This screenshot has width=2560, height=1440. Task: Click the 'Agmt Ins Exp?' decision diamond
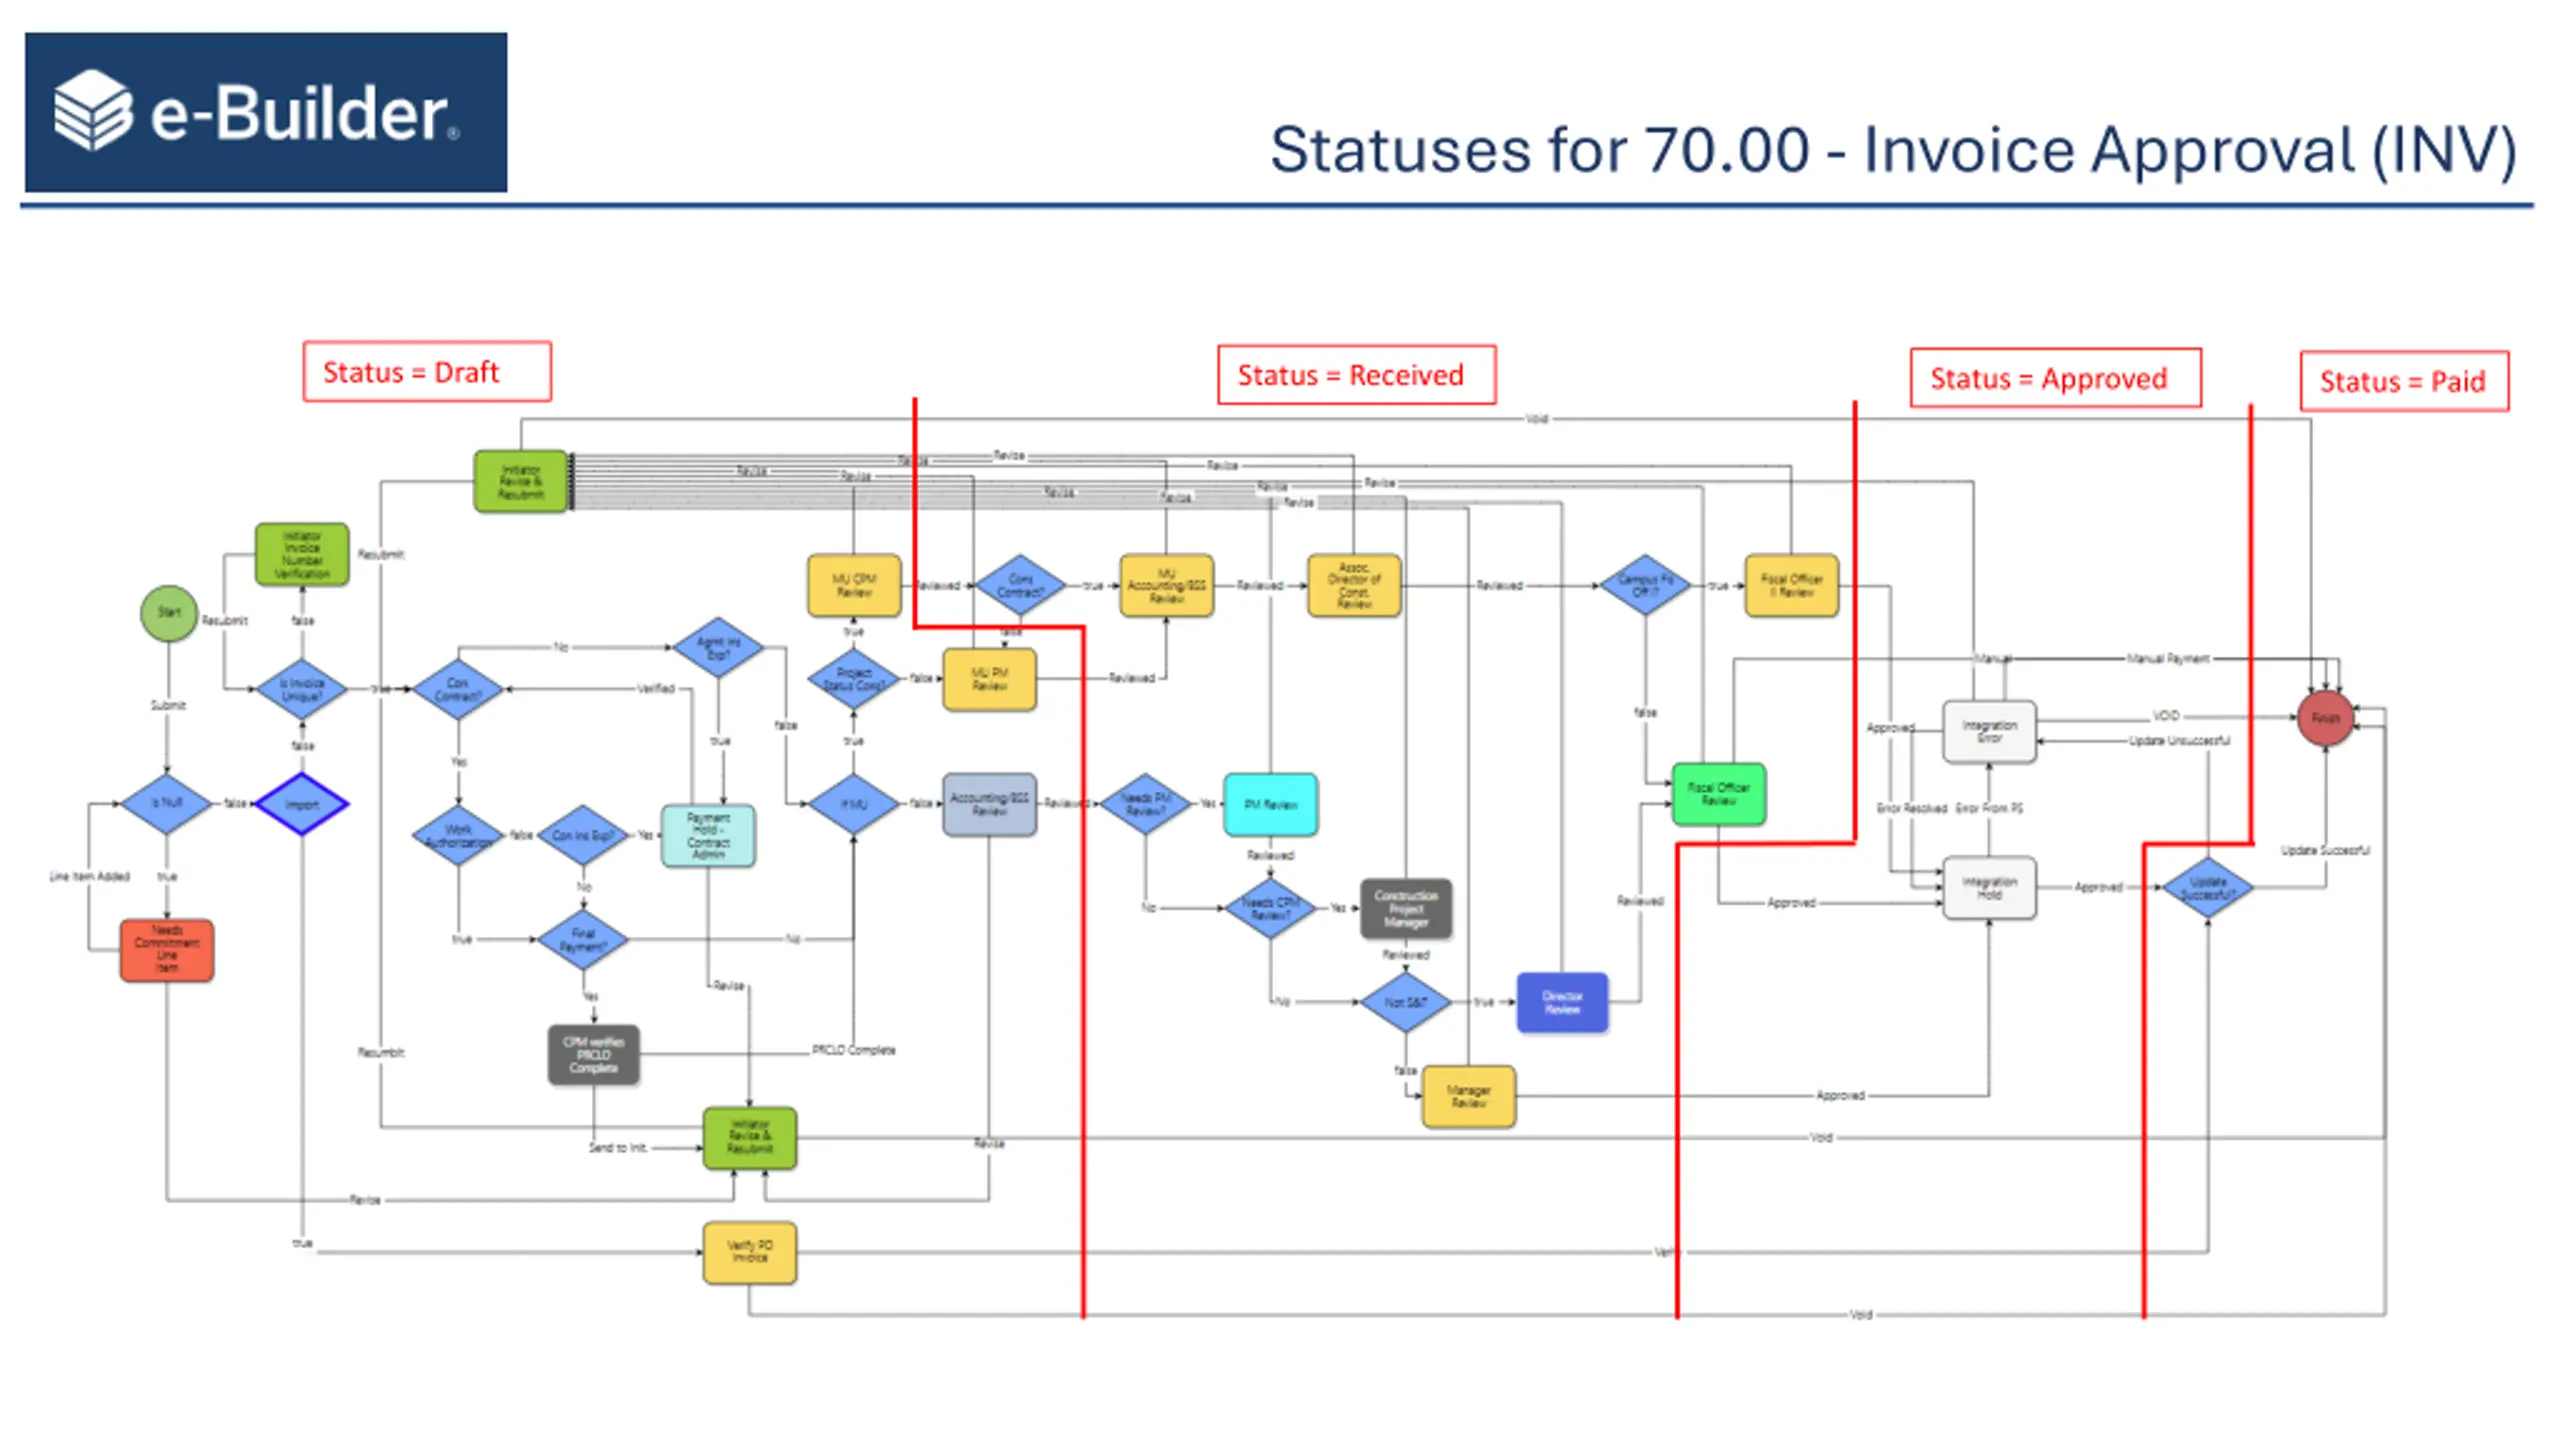click(718, 647)
